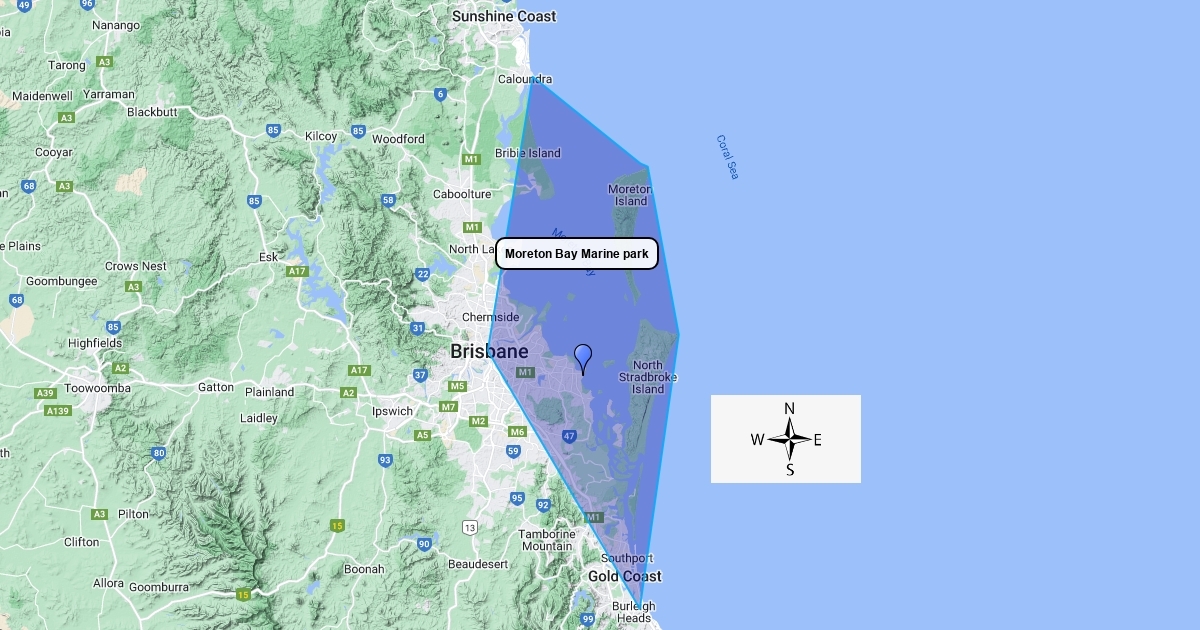This screenshot has height=630, width=1200.
Task: Click the route 37 shield near Brisbane
Action: [420, 376]
